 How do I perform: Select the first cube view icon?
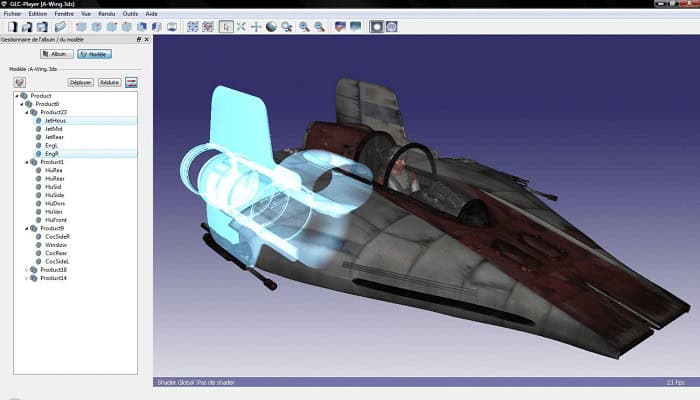[x=81, y=27]
